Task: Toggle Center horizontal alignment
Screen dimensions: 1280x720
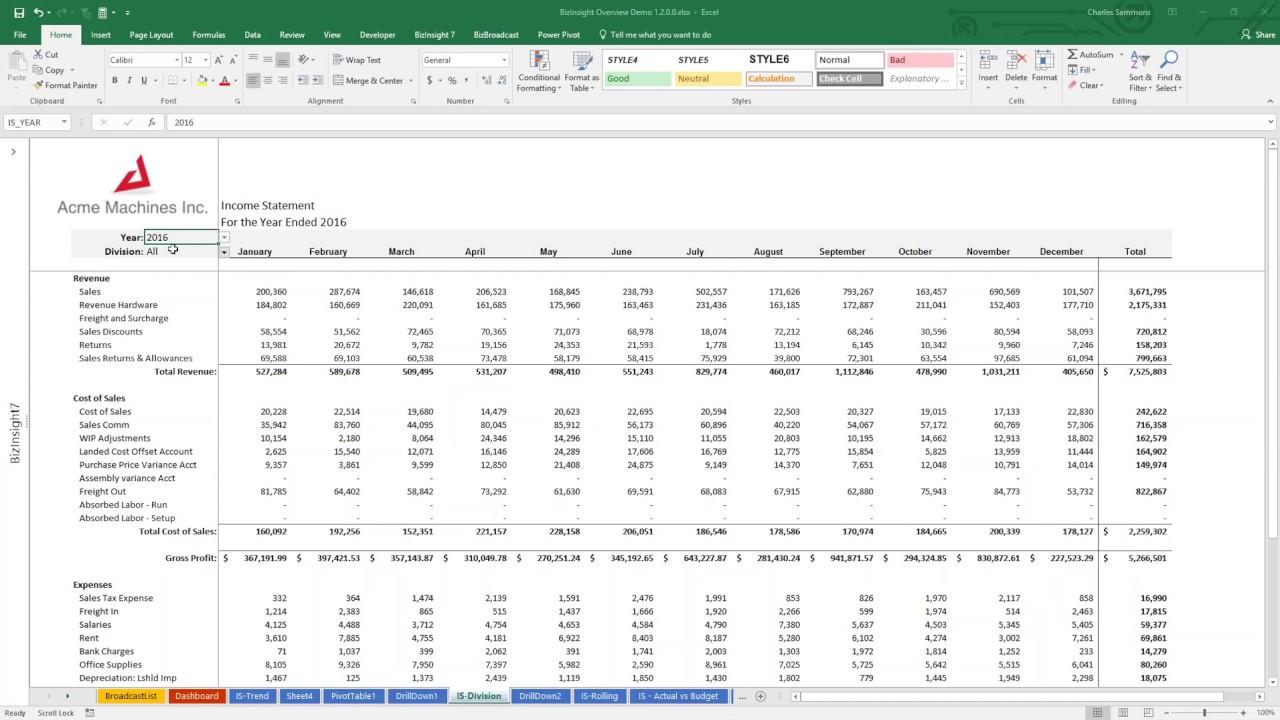Action: pos(268,80)
